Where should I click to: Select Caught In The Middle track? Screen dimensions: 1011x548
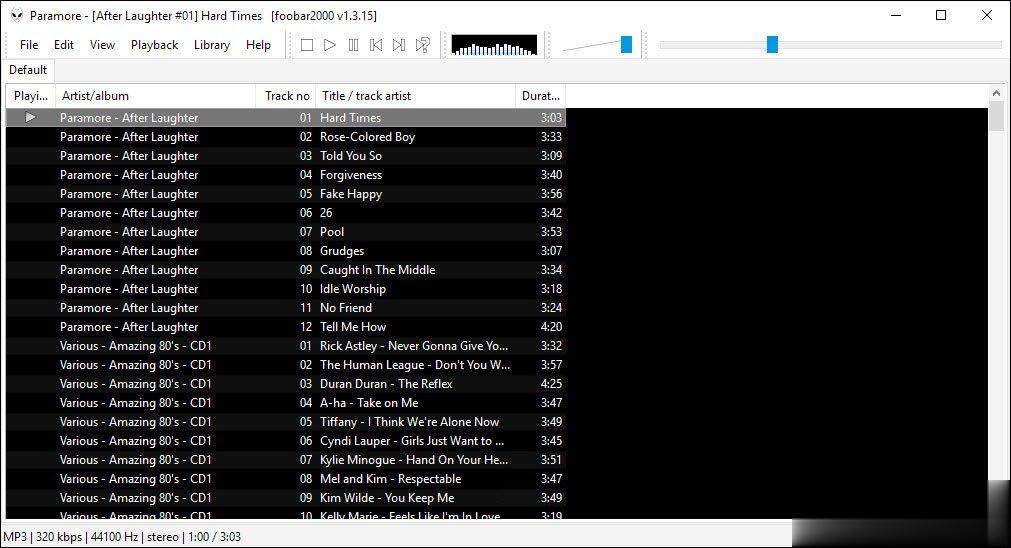[x=286, y=269]
